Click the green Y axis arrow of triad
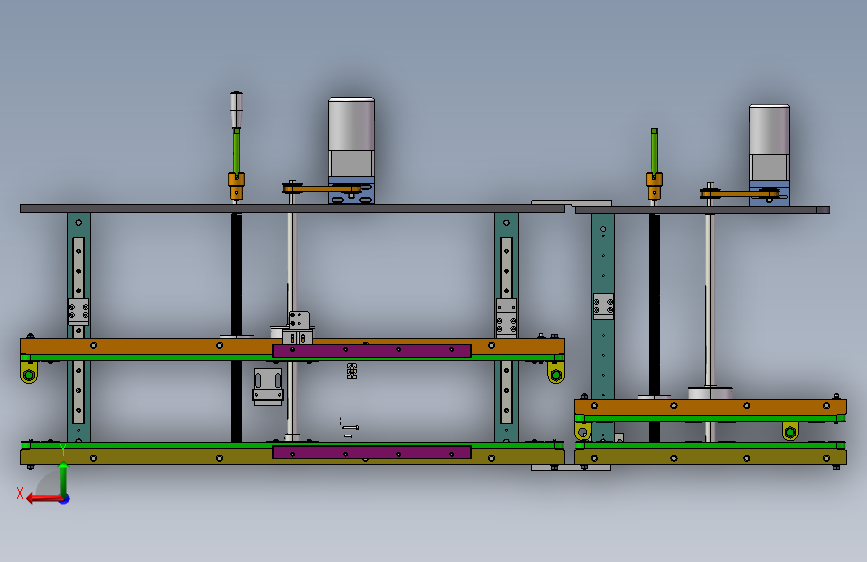Screen dimensions: 867x562 pos(64,478)
